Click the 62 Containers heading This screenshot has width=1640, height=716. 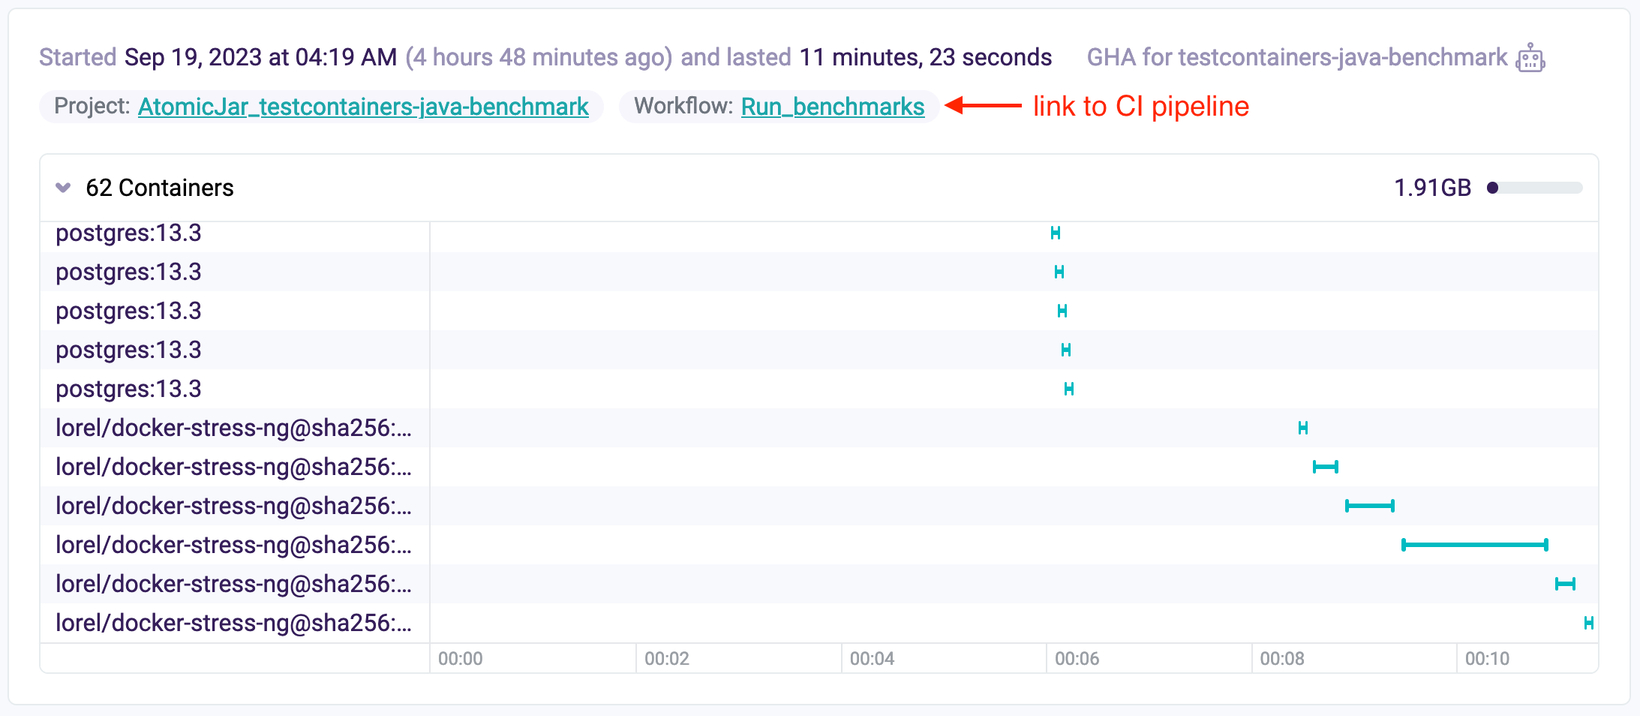pyautogui.click(x=160, y=188)
